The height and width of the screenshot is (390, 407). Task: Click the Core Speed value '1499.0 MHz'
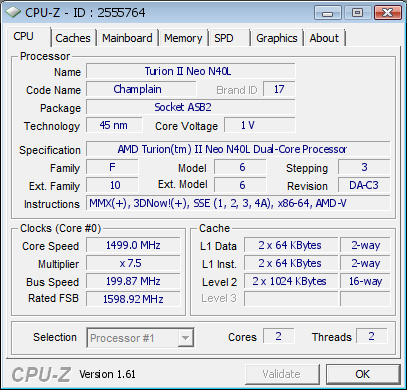pos(133,245)
